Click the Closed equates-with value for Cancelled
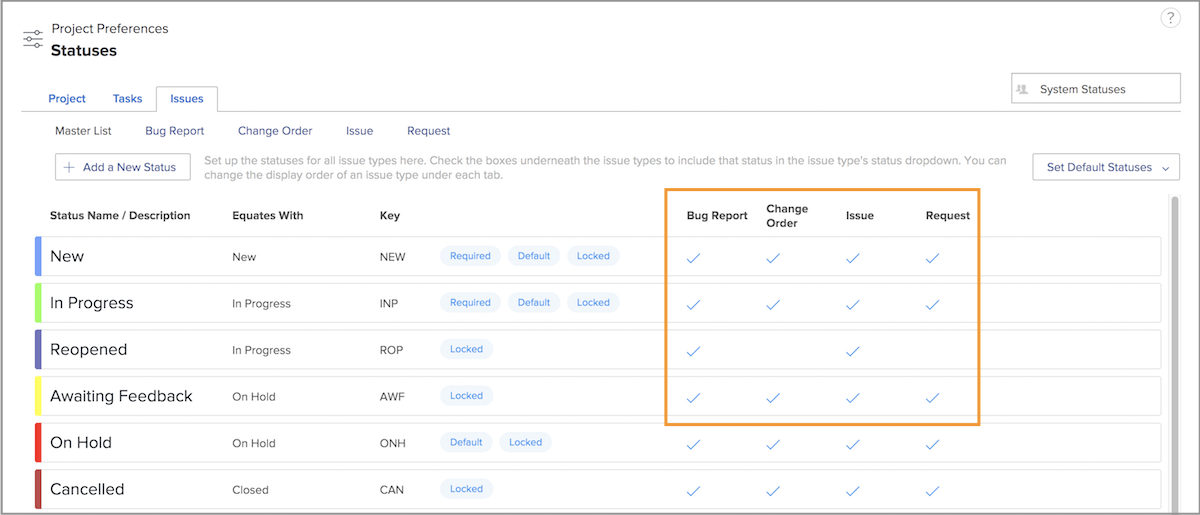Image resolution: width=1200 pixels, height=515 pixels. coord(250,491)
